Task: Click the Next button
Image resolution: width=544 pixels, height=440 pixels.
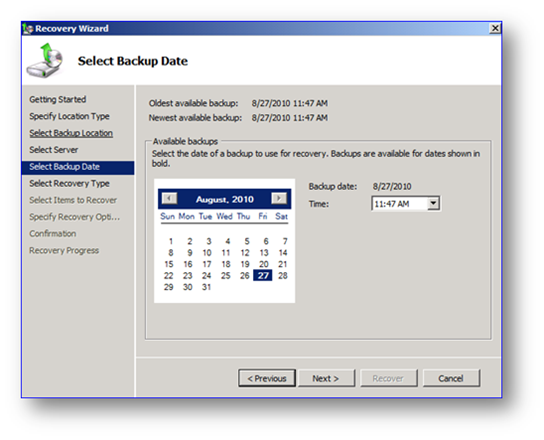Action: 326,378
